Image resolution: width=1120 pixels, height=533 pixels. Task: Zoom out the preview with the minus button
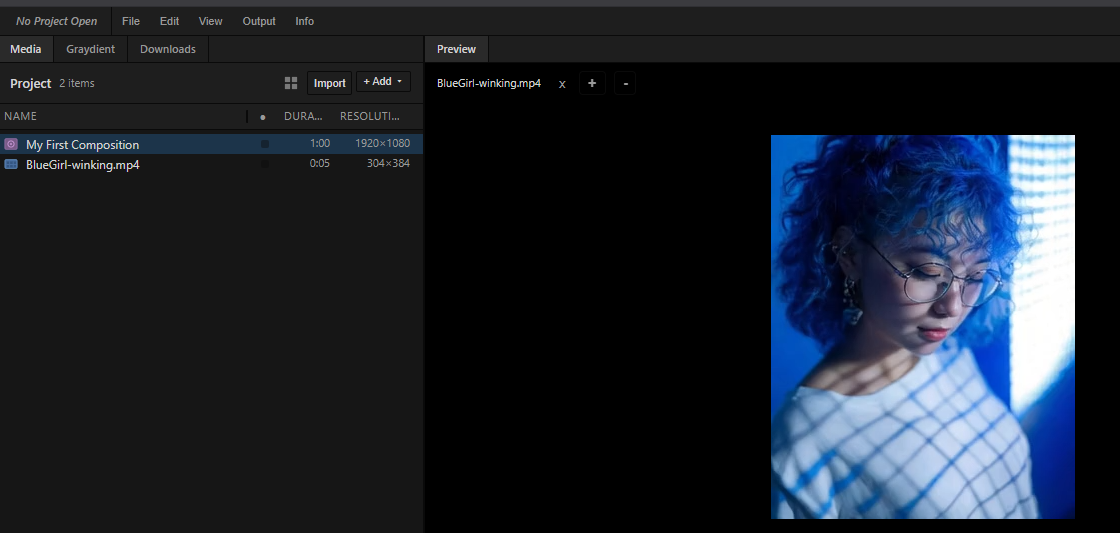click(625, 83)
